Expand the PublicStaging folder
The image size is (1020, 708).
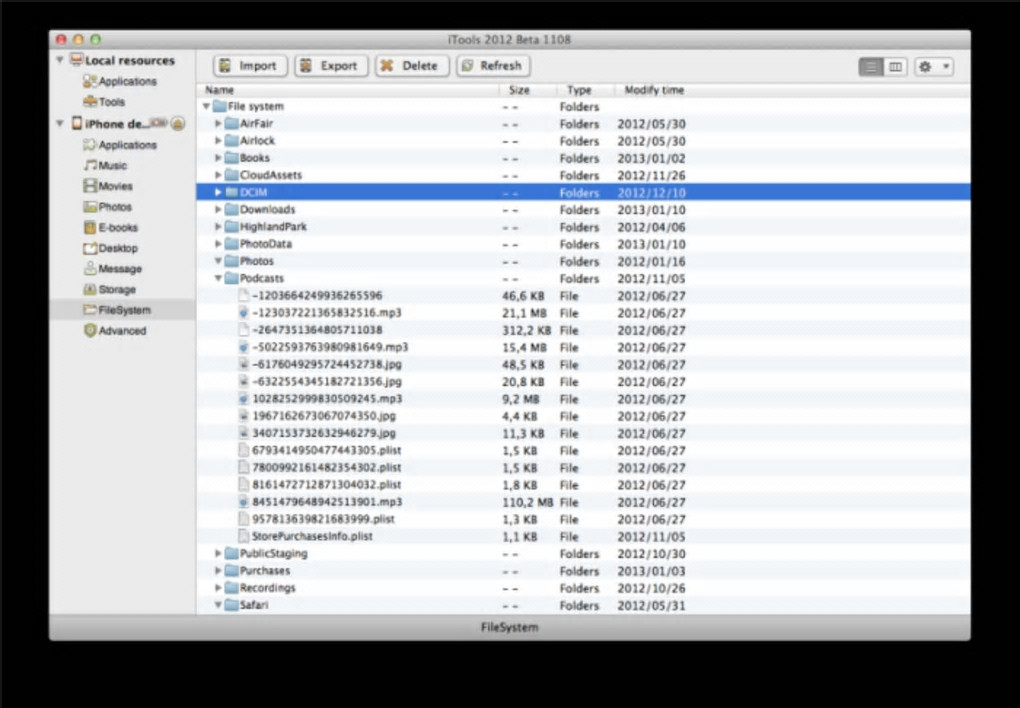pos(218,554)
